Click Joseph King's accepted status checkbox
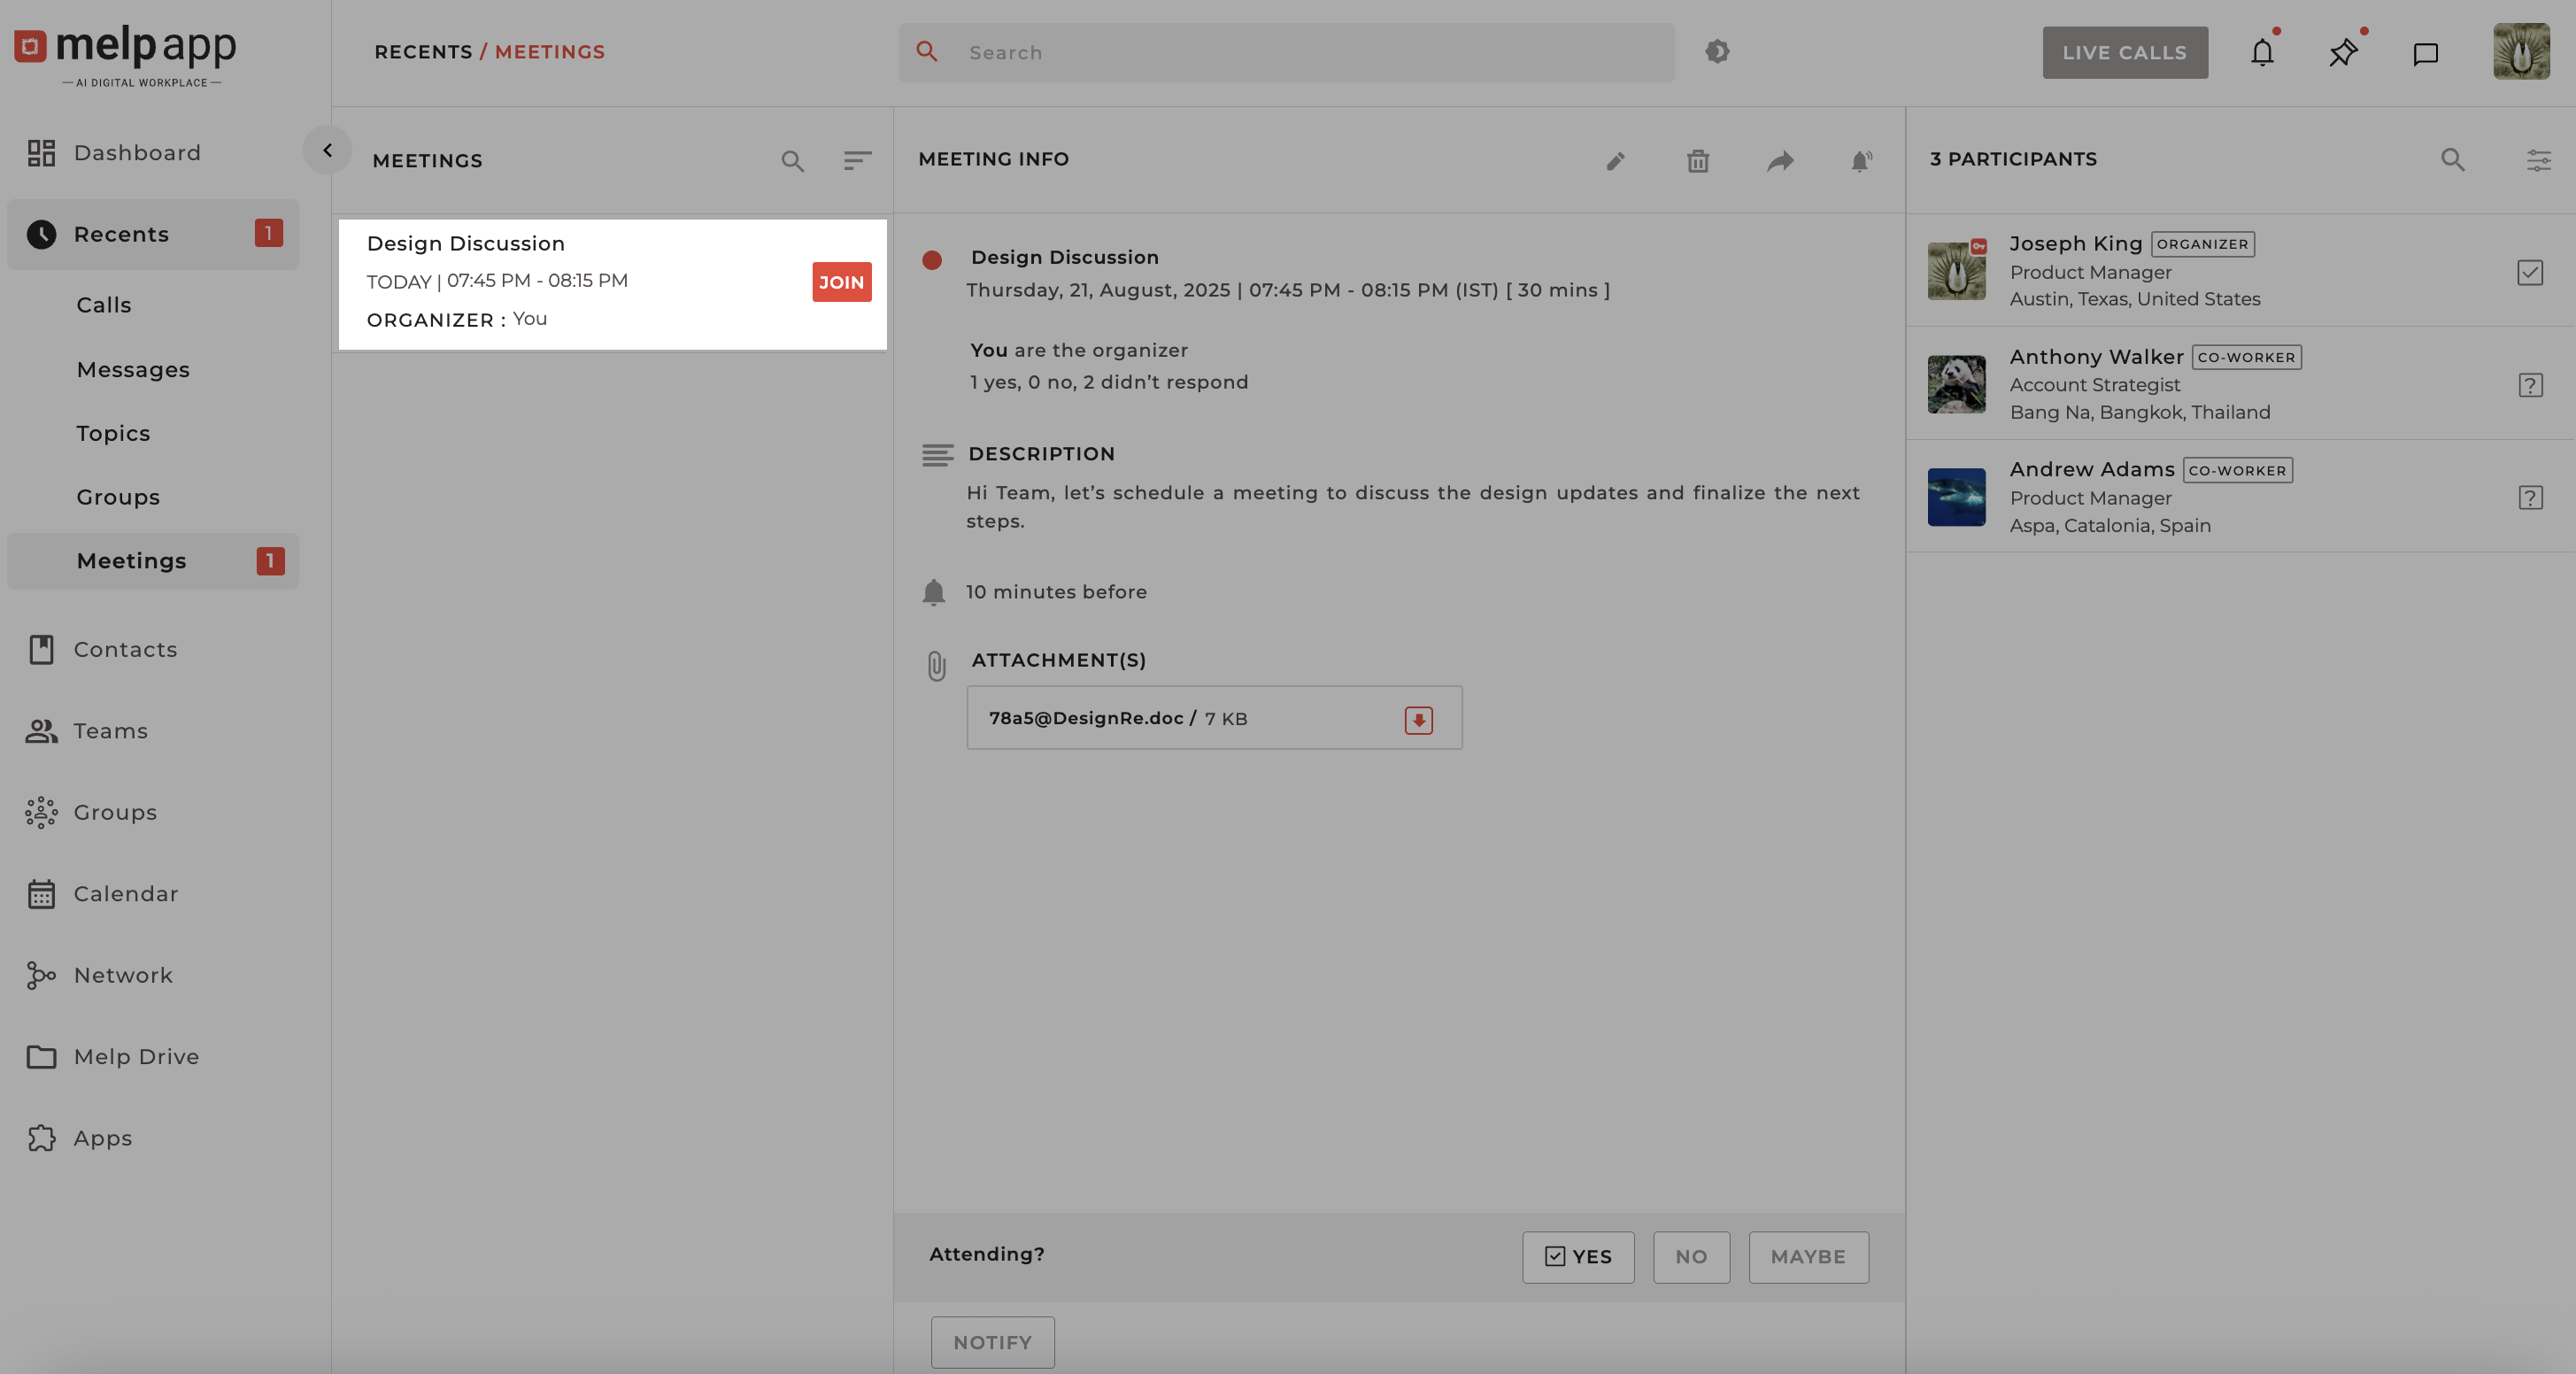2576x1374 pixels. (2529, 272)
